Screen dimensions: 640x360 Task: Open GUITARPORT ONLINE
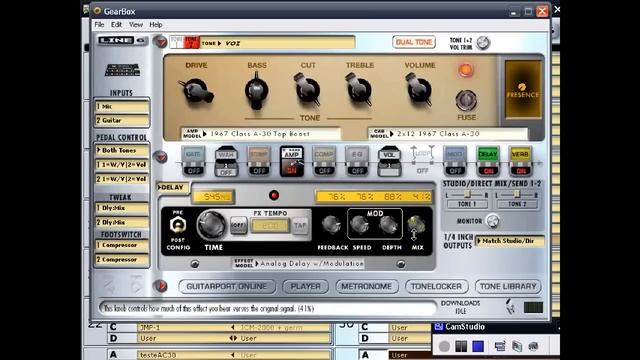[227, 287]
